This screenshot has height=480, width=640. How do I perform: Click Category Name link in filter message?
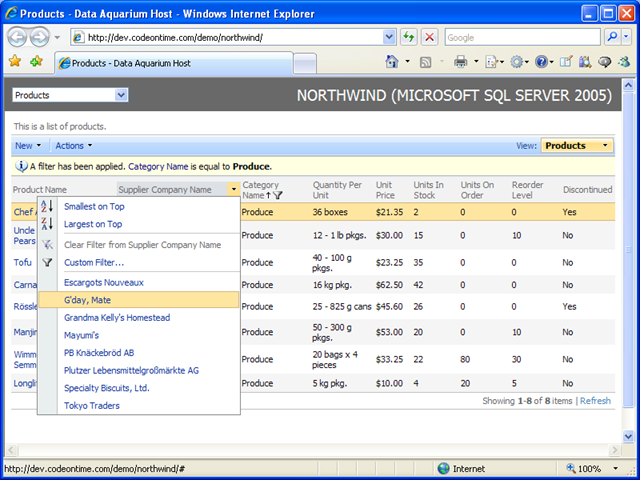point(158,167)
